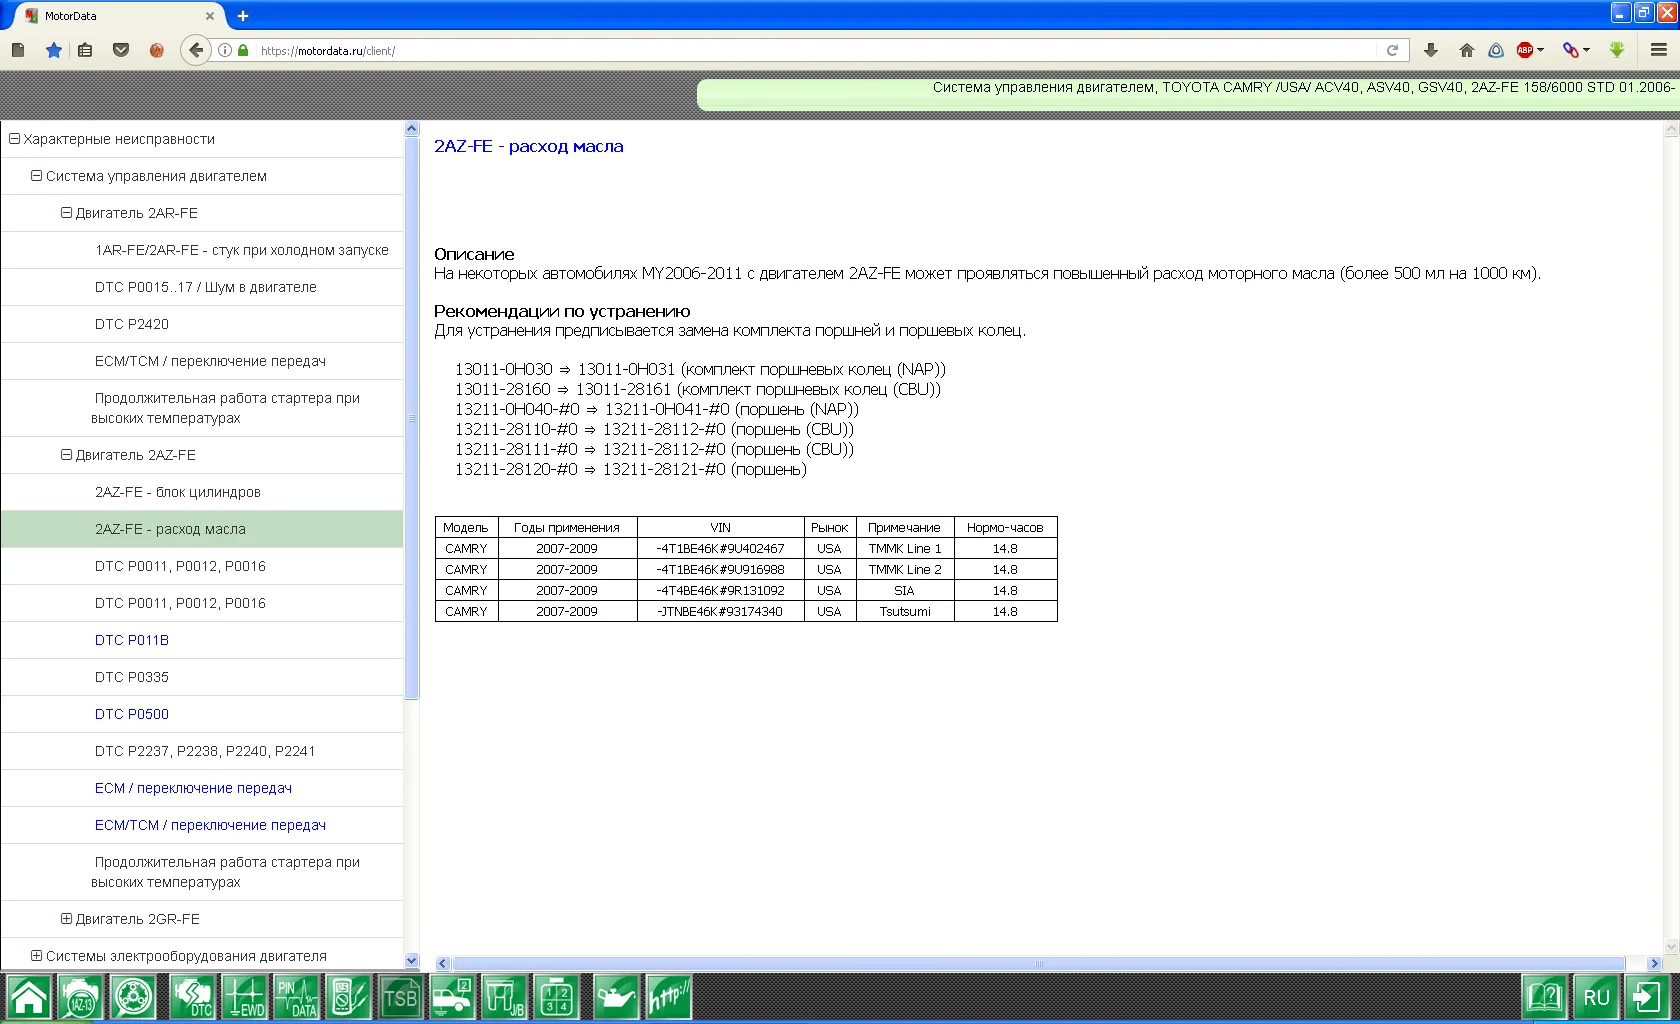The height and width of the screenshot is (1024, 1680).
Task: Open the DTC P0335 entry
Action: tap(132, 677)
